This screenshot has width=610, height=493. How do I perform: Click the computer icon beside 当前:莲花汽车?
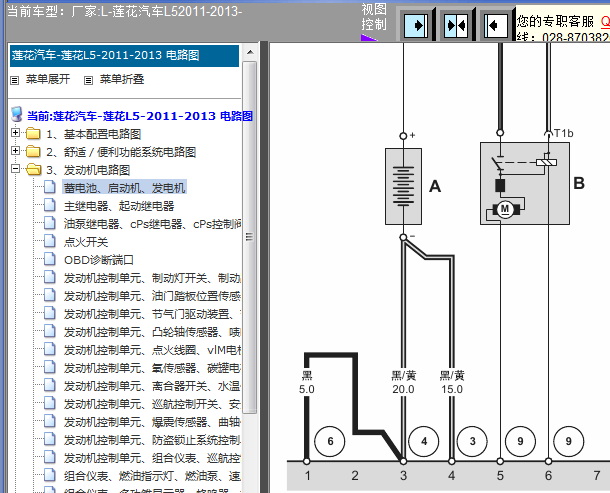[17, 114]
